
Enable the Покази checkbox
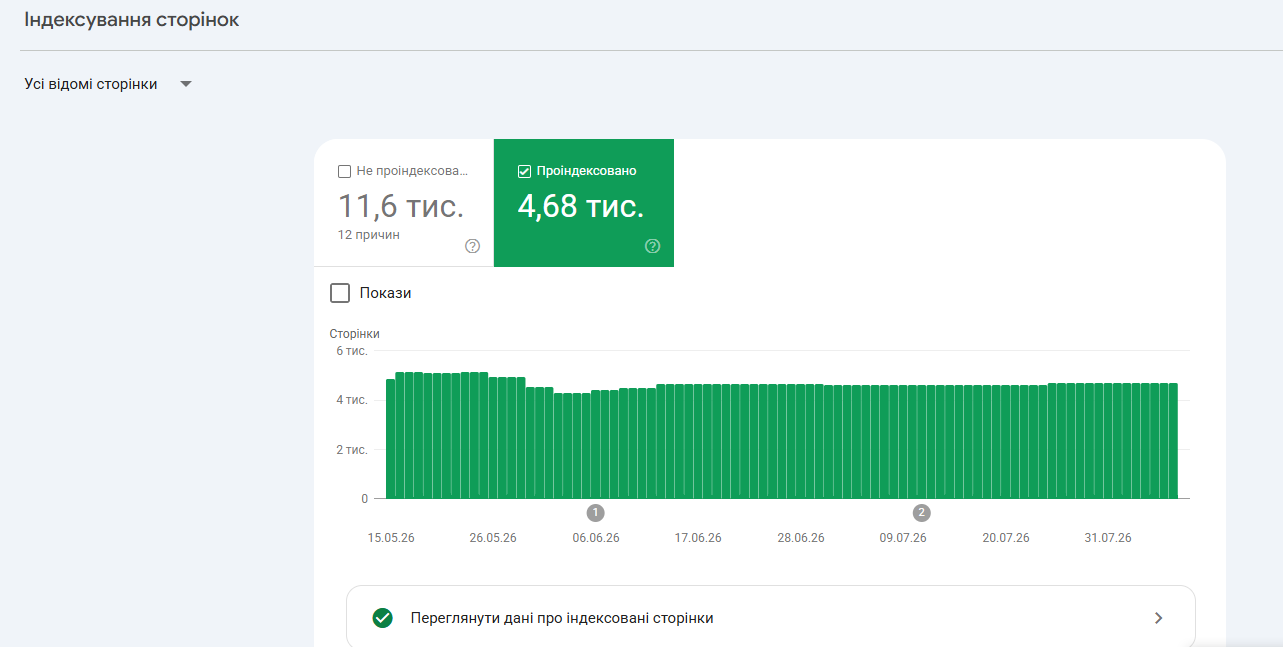click(340, 293)
